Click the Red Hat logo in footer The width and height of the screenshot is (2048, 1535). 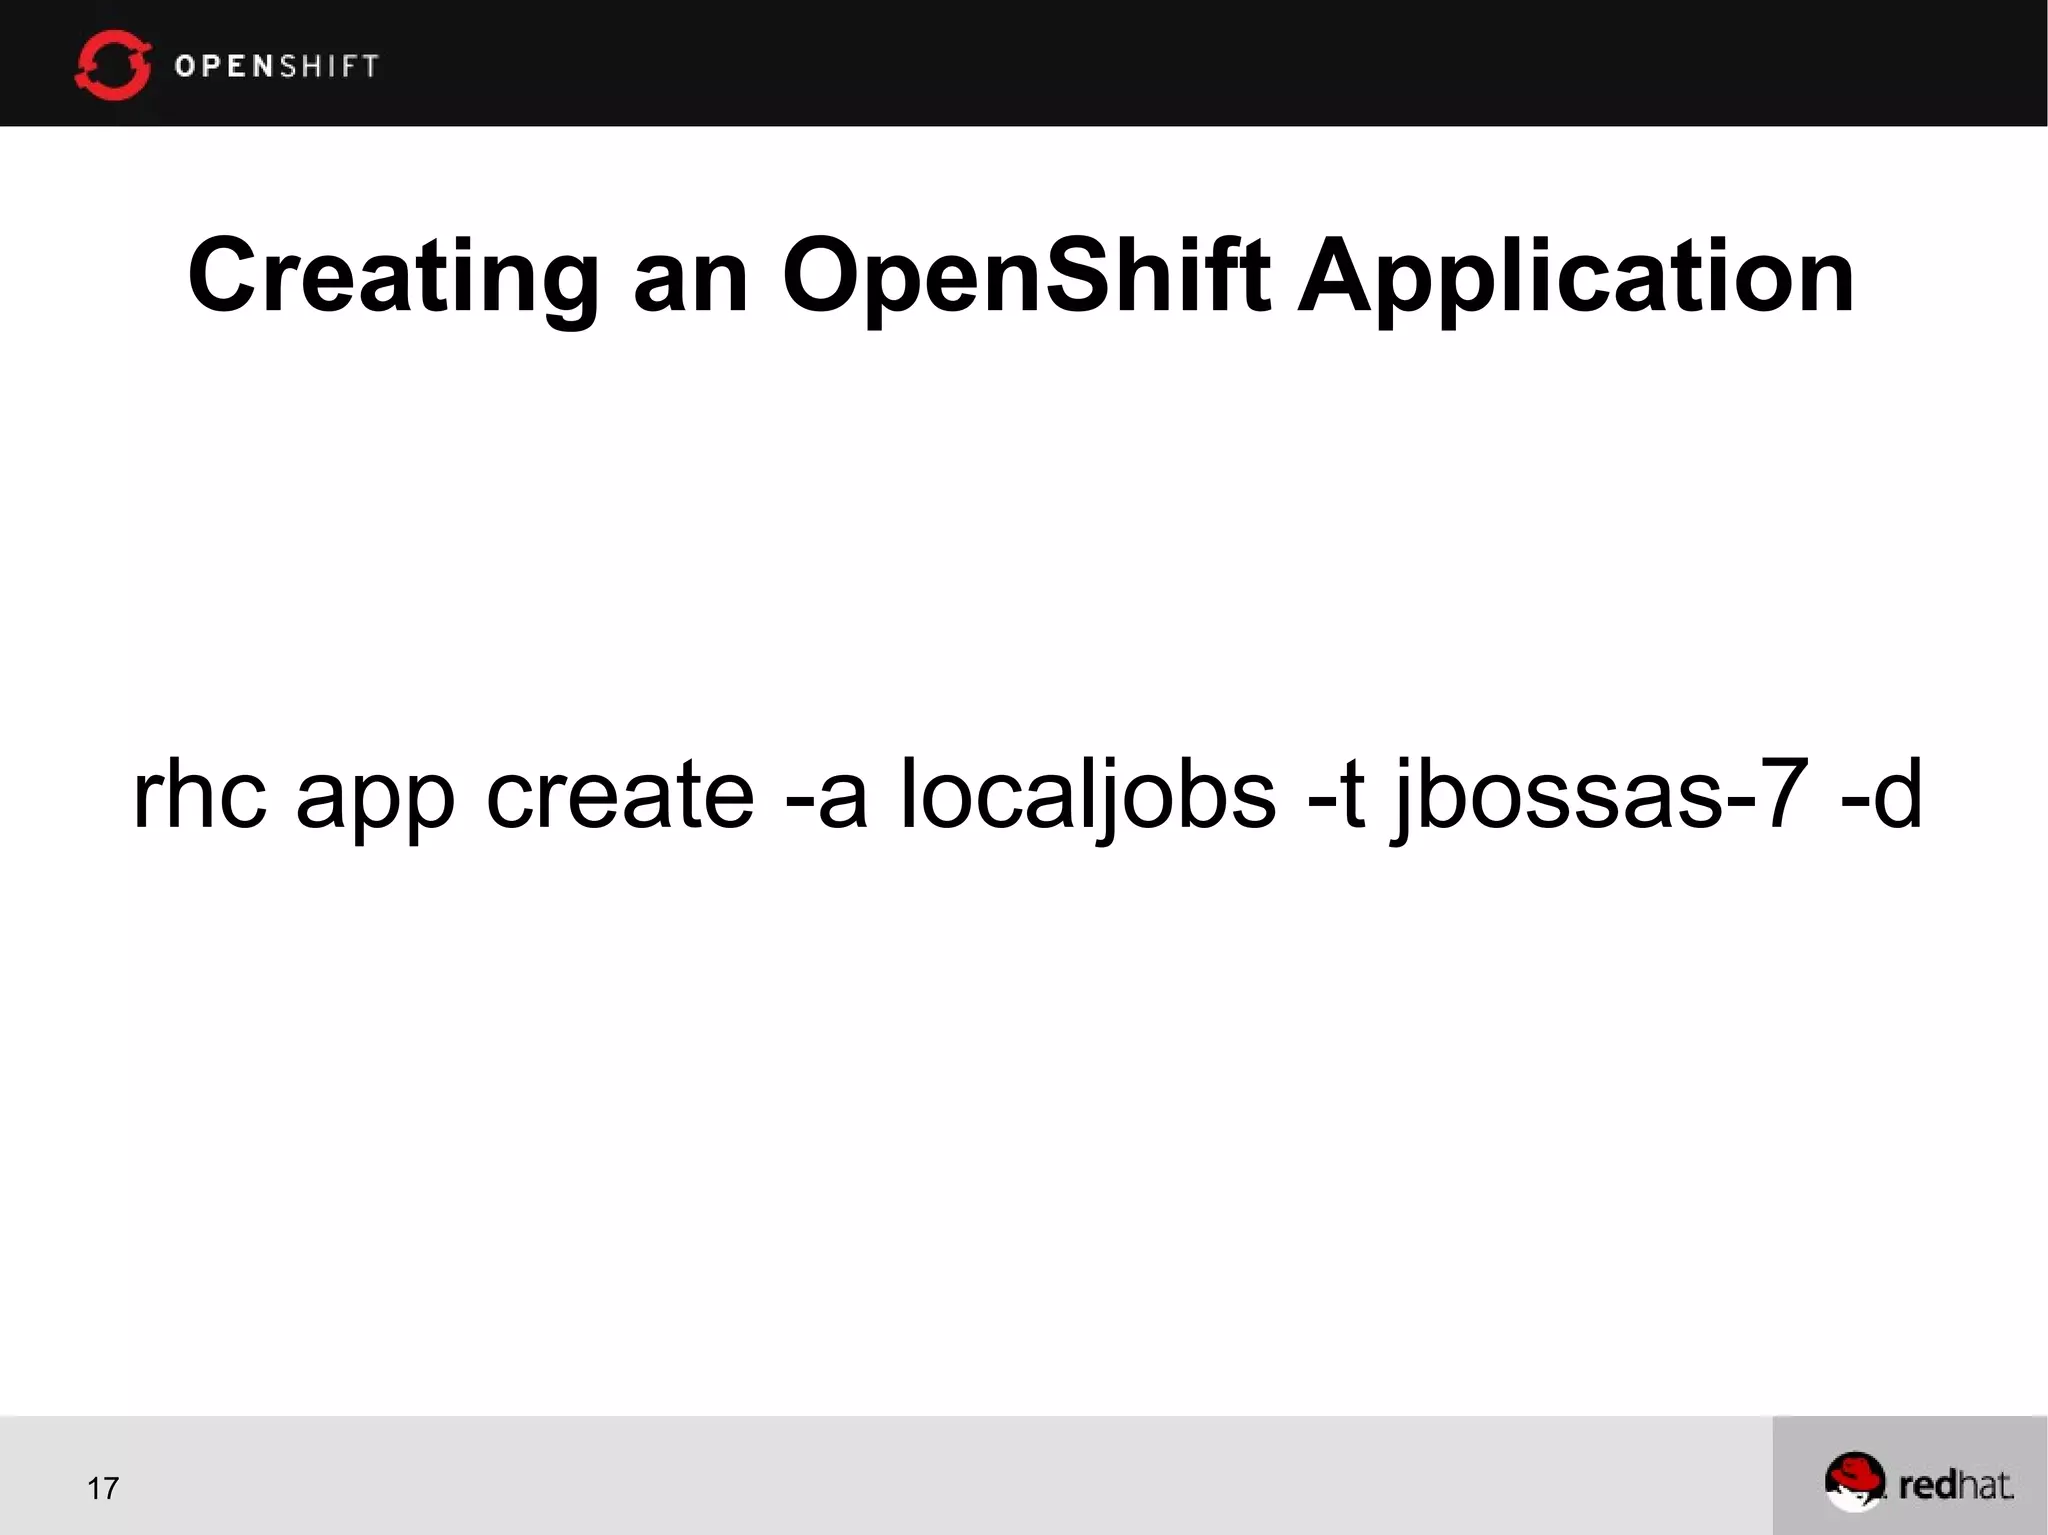[1919, 1483]
